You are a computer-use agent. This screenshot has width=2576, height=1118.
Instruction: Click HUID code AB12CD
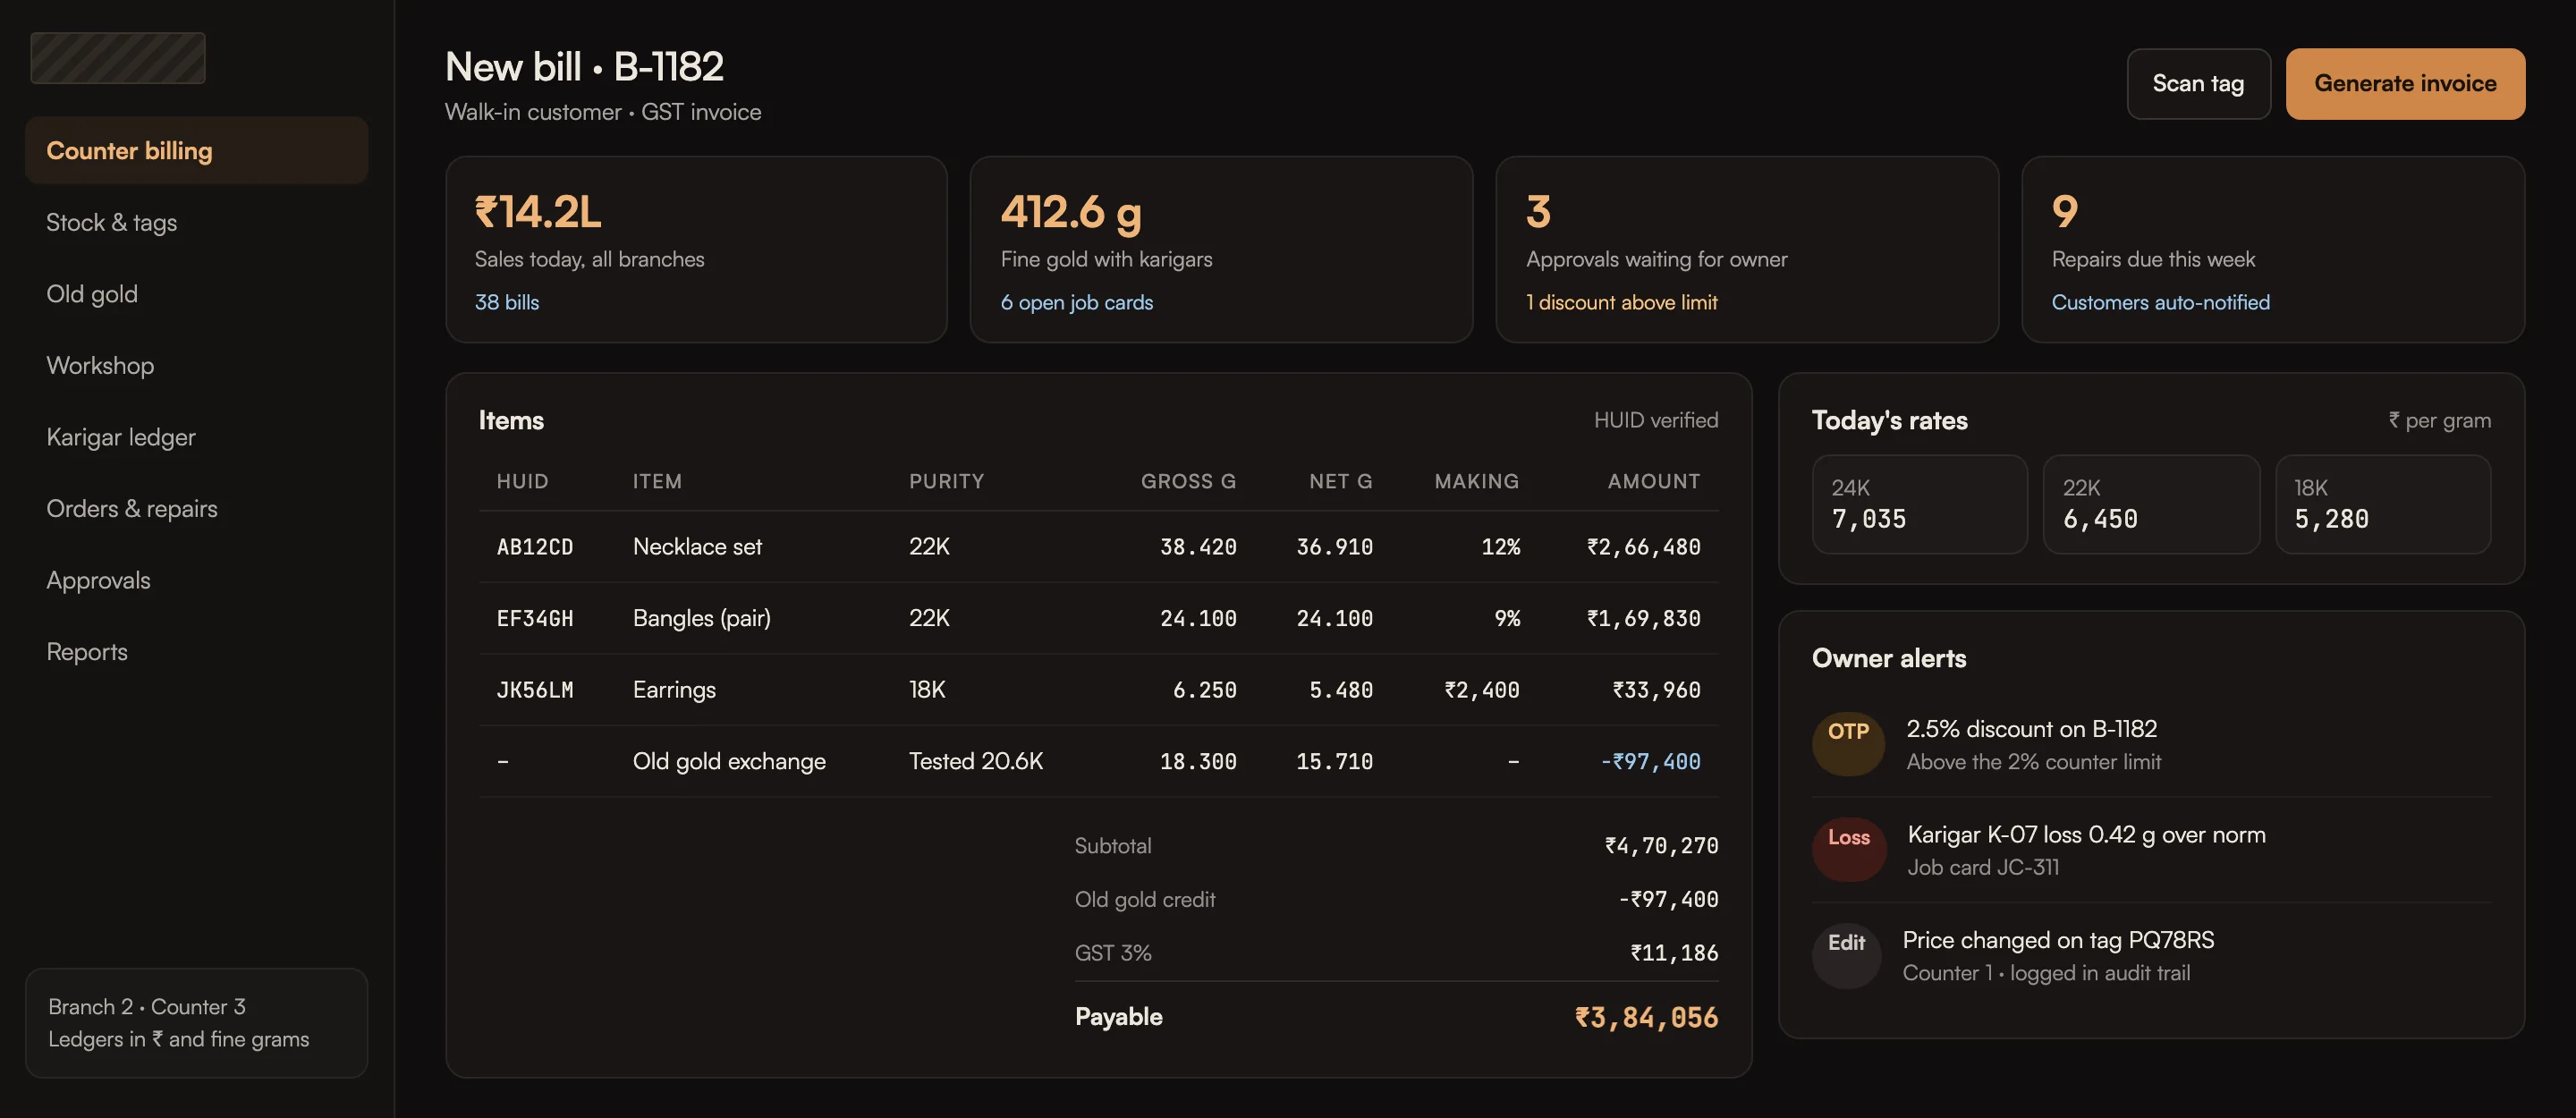pyautogui.click(x=535, y=547)
